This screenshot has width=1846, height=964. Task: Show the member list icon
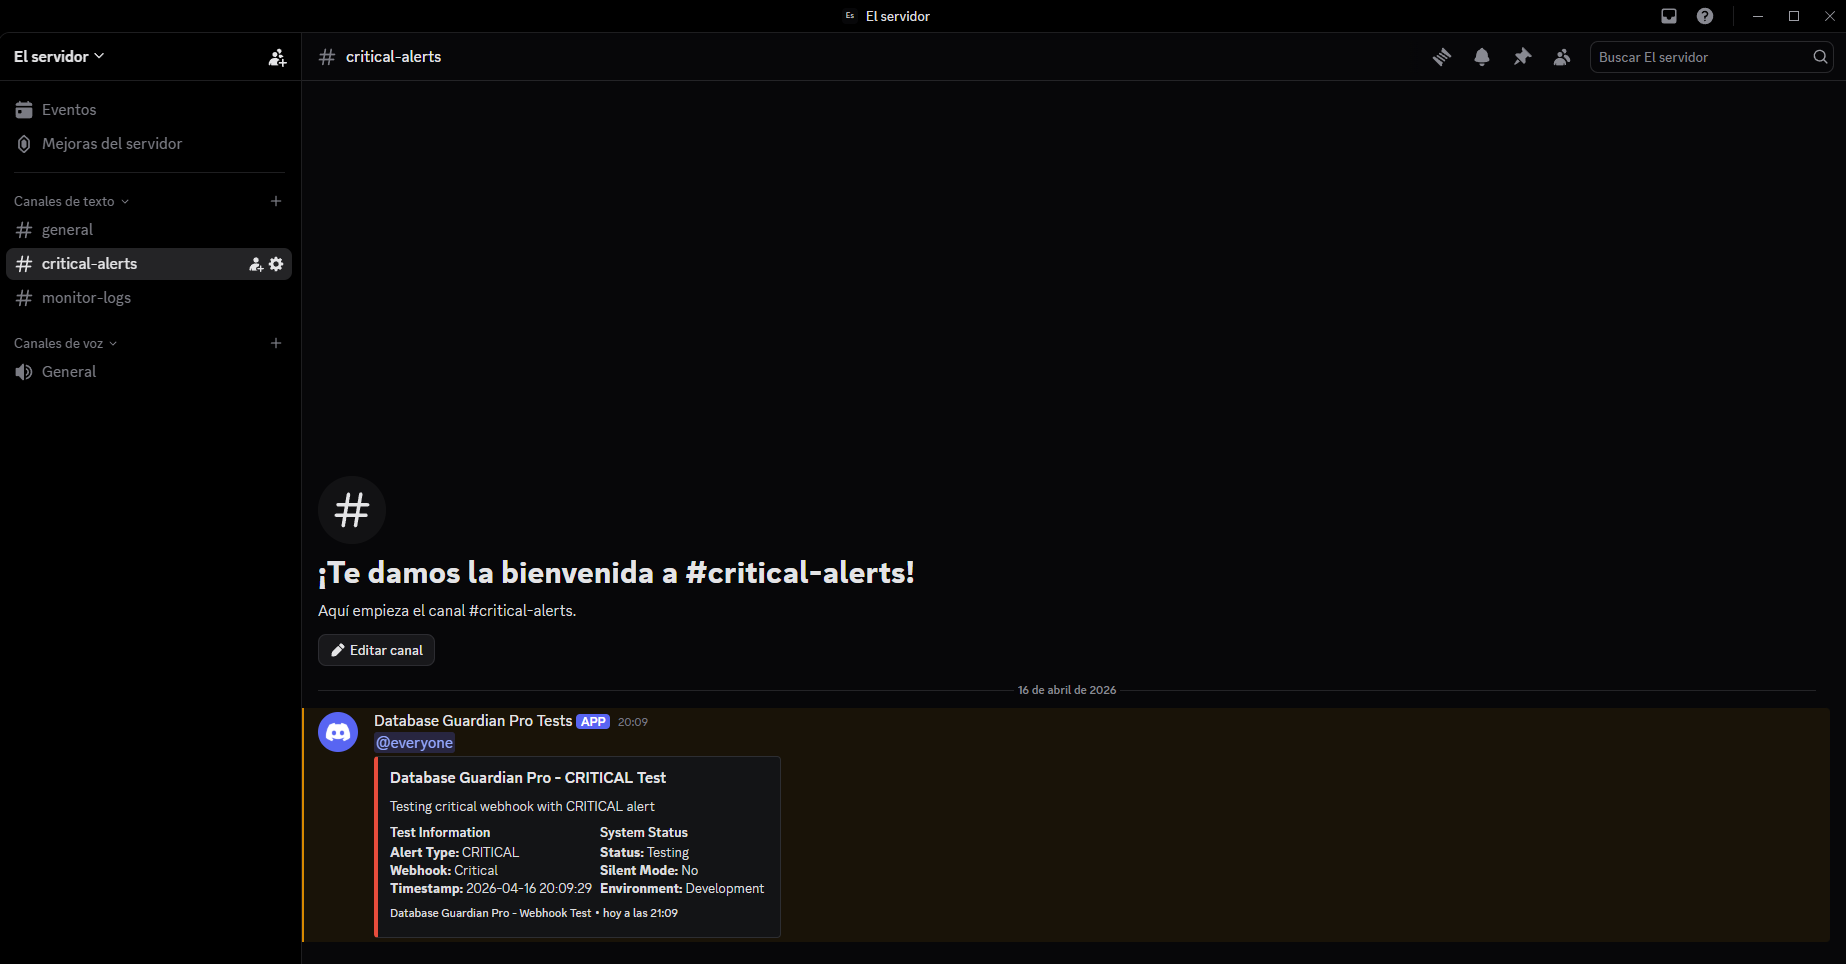(x=1561, y=57)
